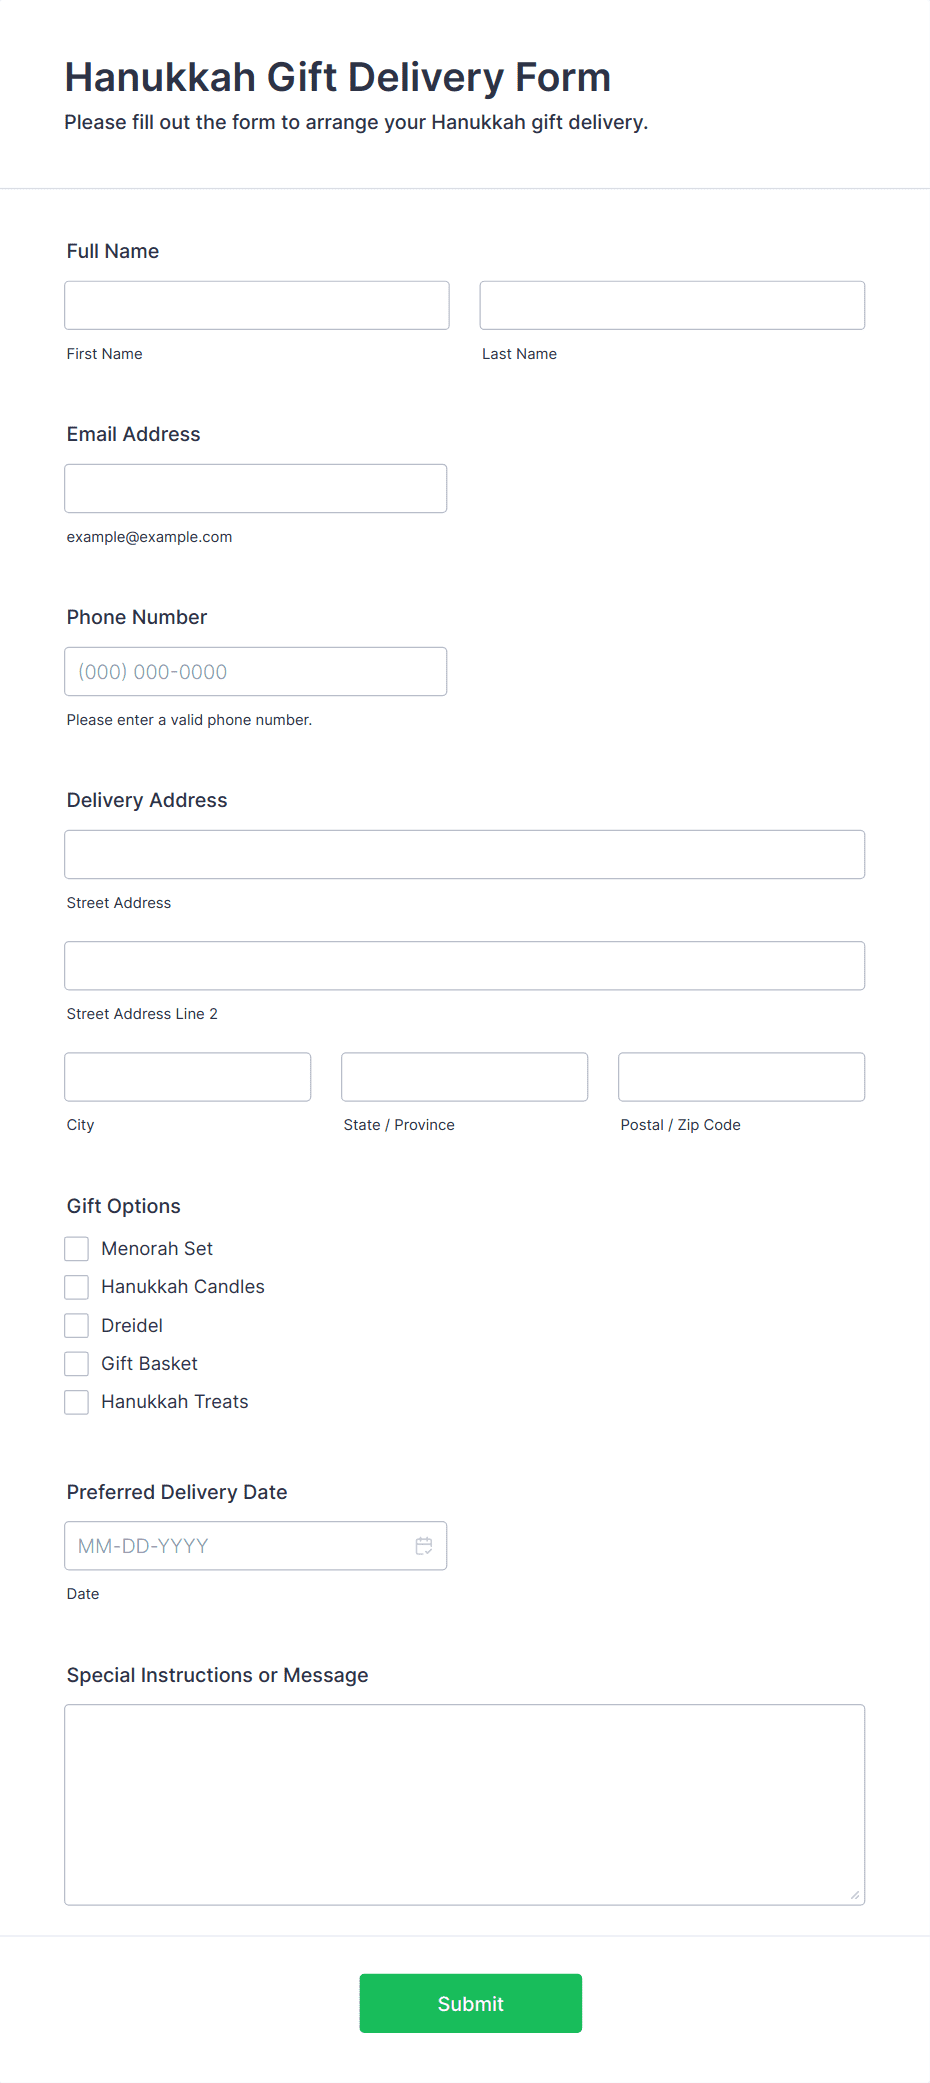Click the green Submit button
Image resolution: width=930 pixels, height=2083 pixels.
click(471, 2003)
